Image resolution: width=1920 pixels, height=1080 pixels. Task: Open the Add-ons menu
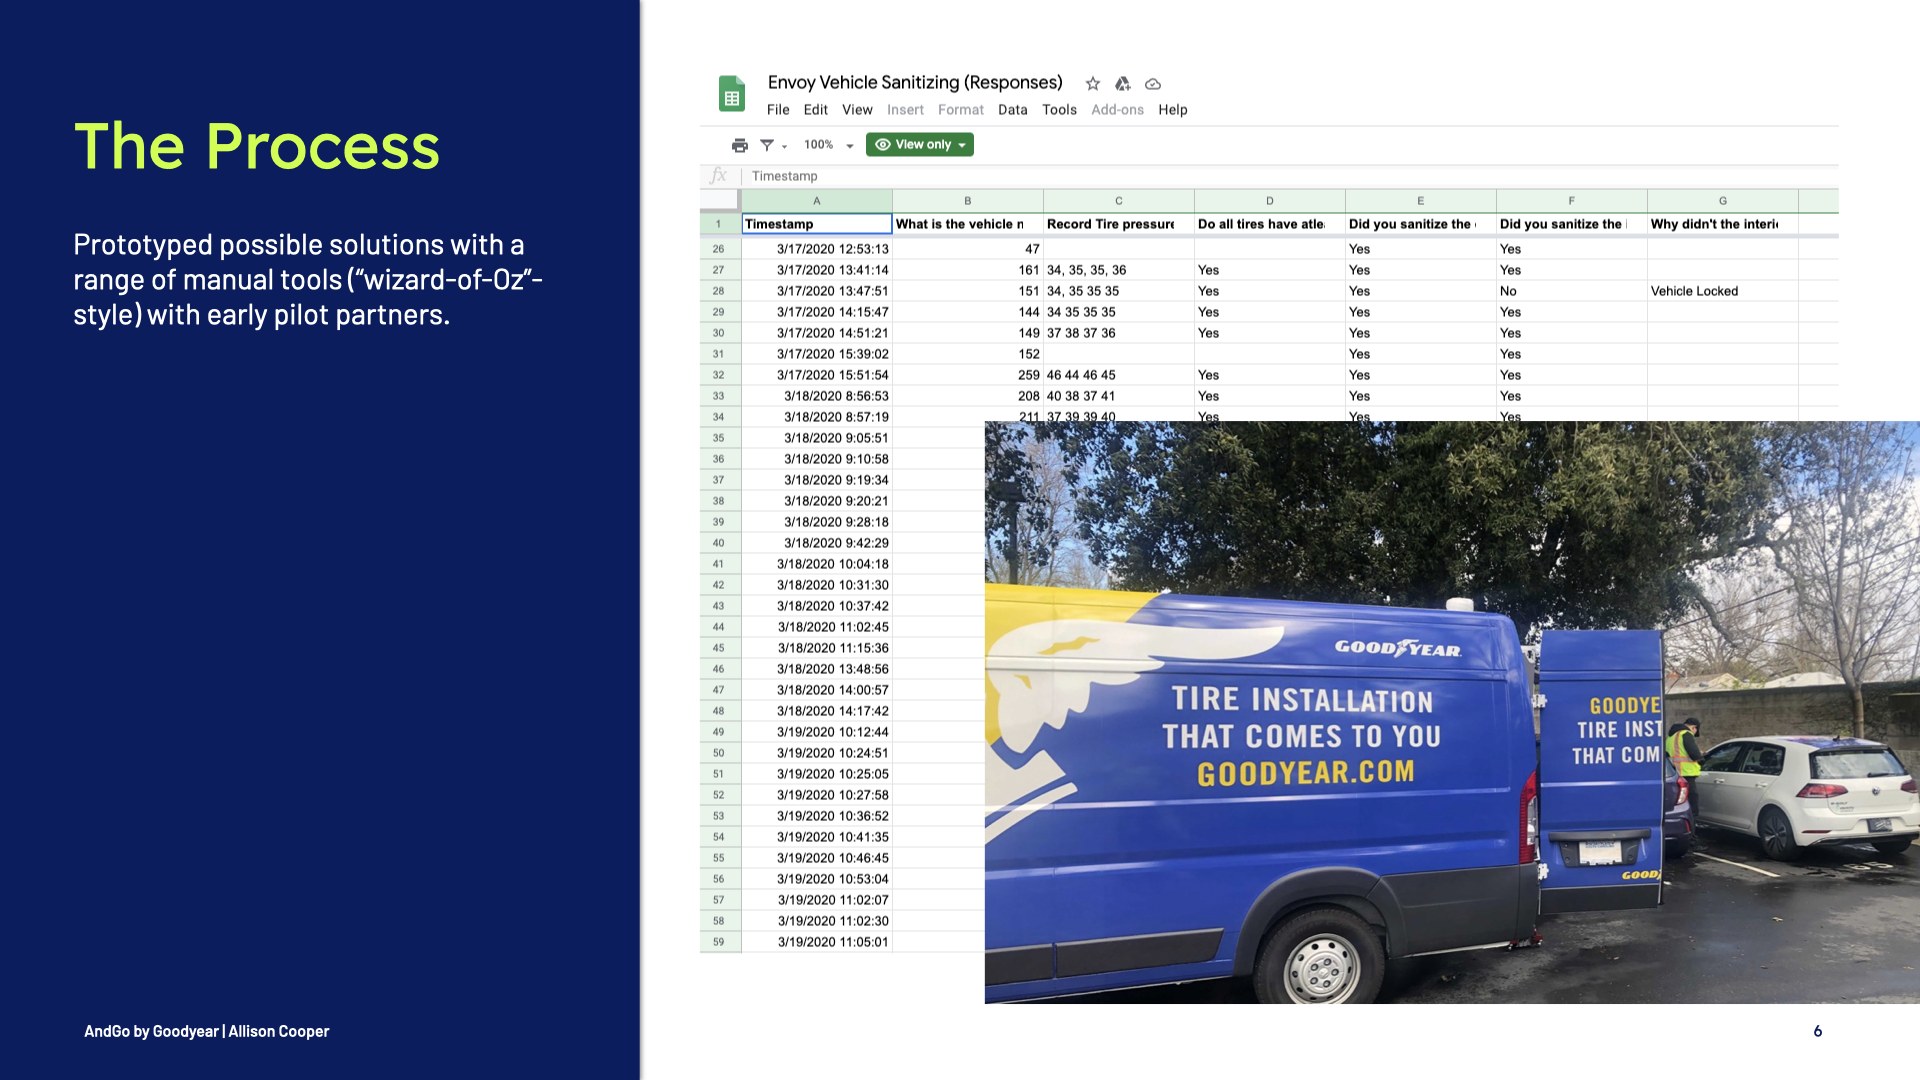pyautogui.click(x=1117, y=110)
